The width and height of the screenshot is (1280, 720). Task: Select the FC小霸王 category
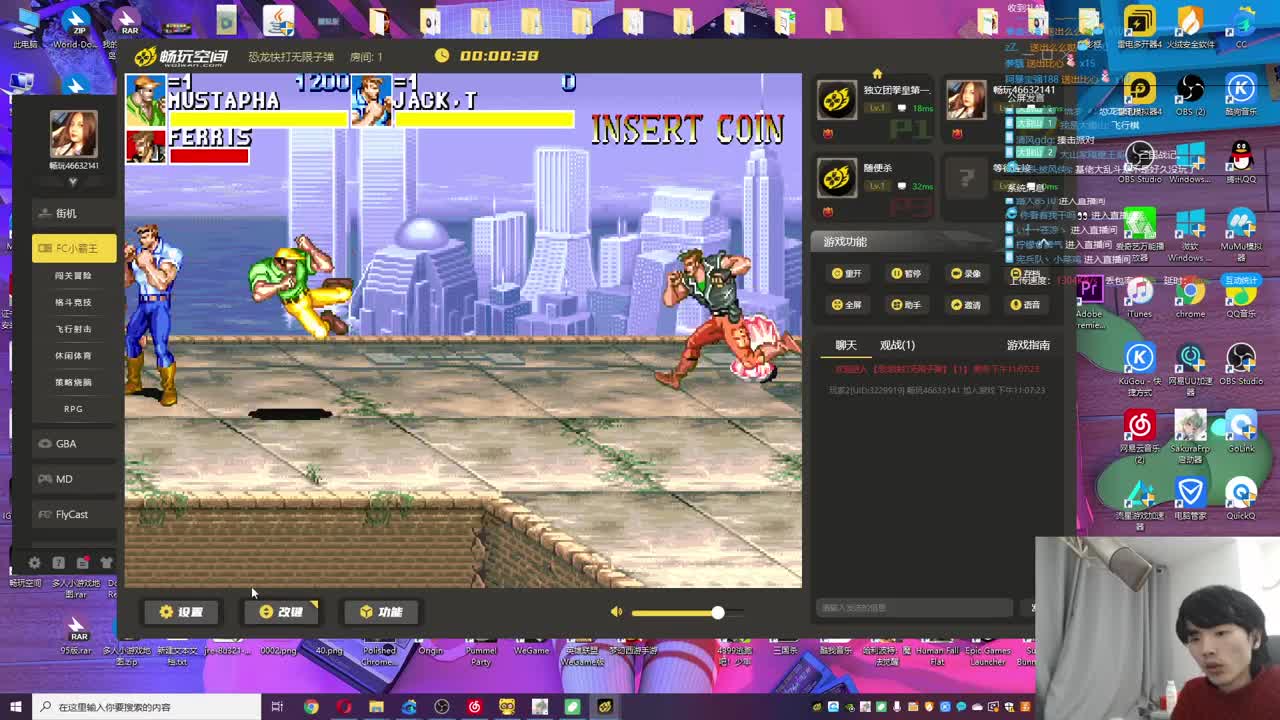[x=74, y=248]
